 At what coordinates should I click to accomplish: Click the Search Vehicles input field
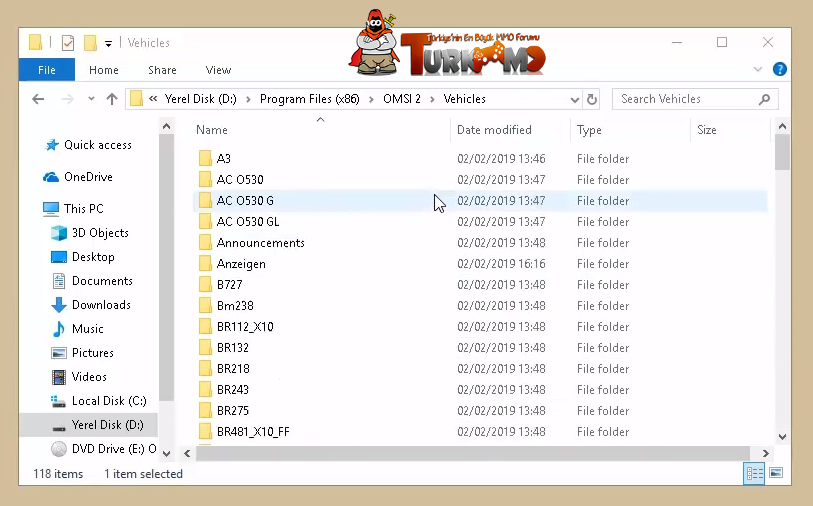point(695,99)
